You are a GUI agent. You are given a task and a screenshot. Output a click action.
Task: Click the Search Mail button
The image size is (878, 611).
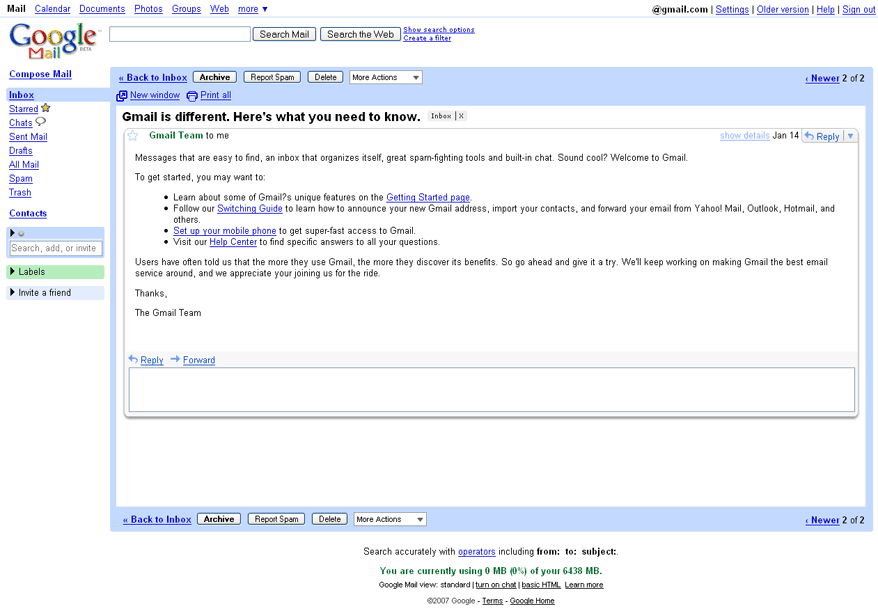click(x=284, y=34)
